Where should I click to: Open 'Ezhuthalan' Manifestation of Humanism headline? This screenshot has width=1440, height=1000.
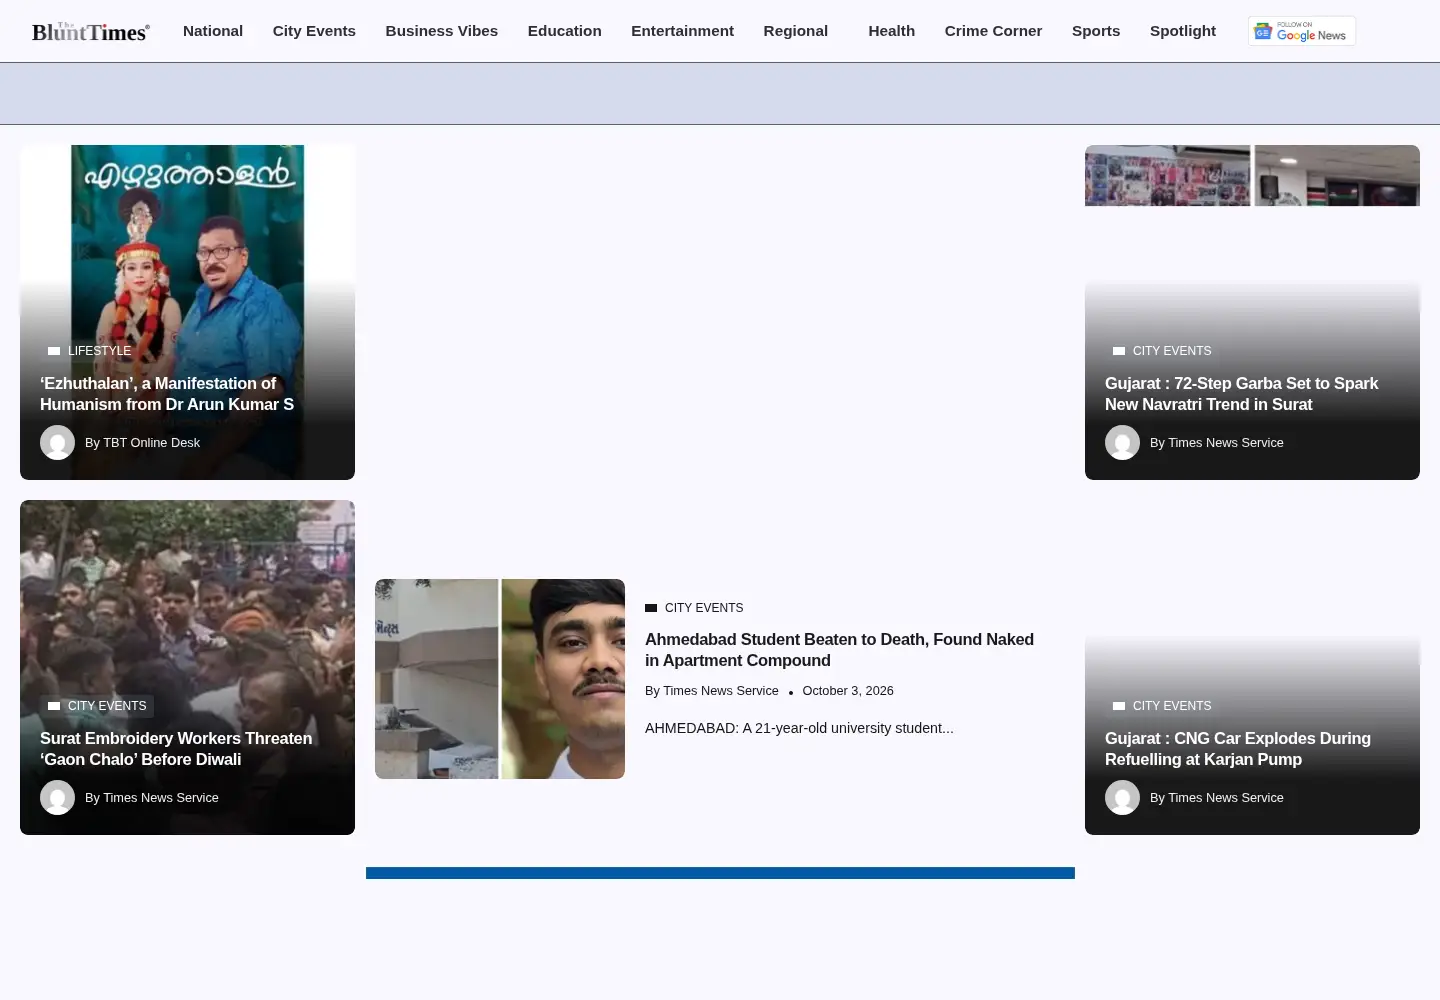click(167, 394)
